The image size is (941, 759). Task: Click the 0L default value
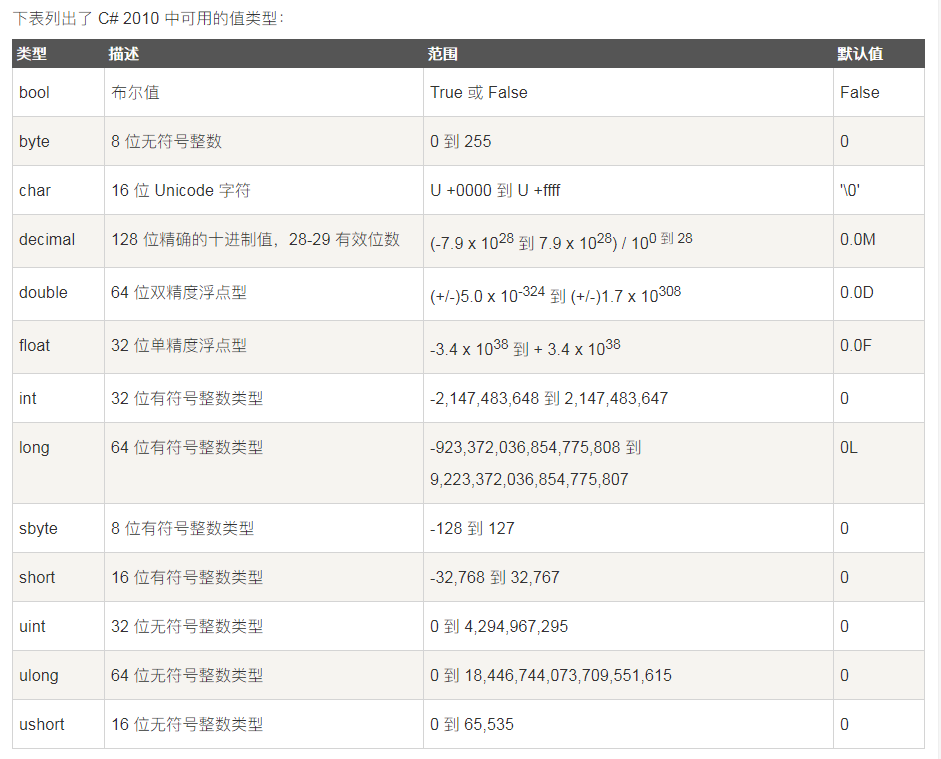click(849, 448)
